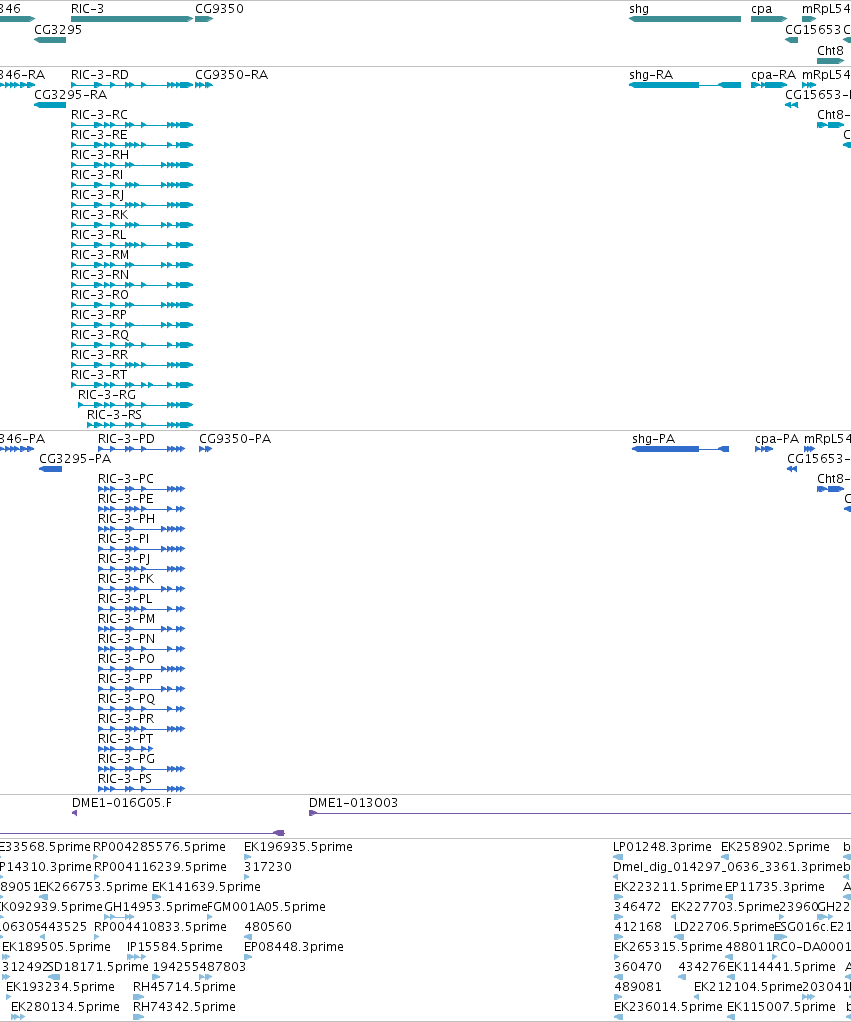Click EST EK280134.5prime label
Screen dimensions: 851x1022
(x=65, y=1006)
